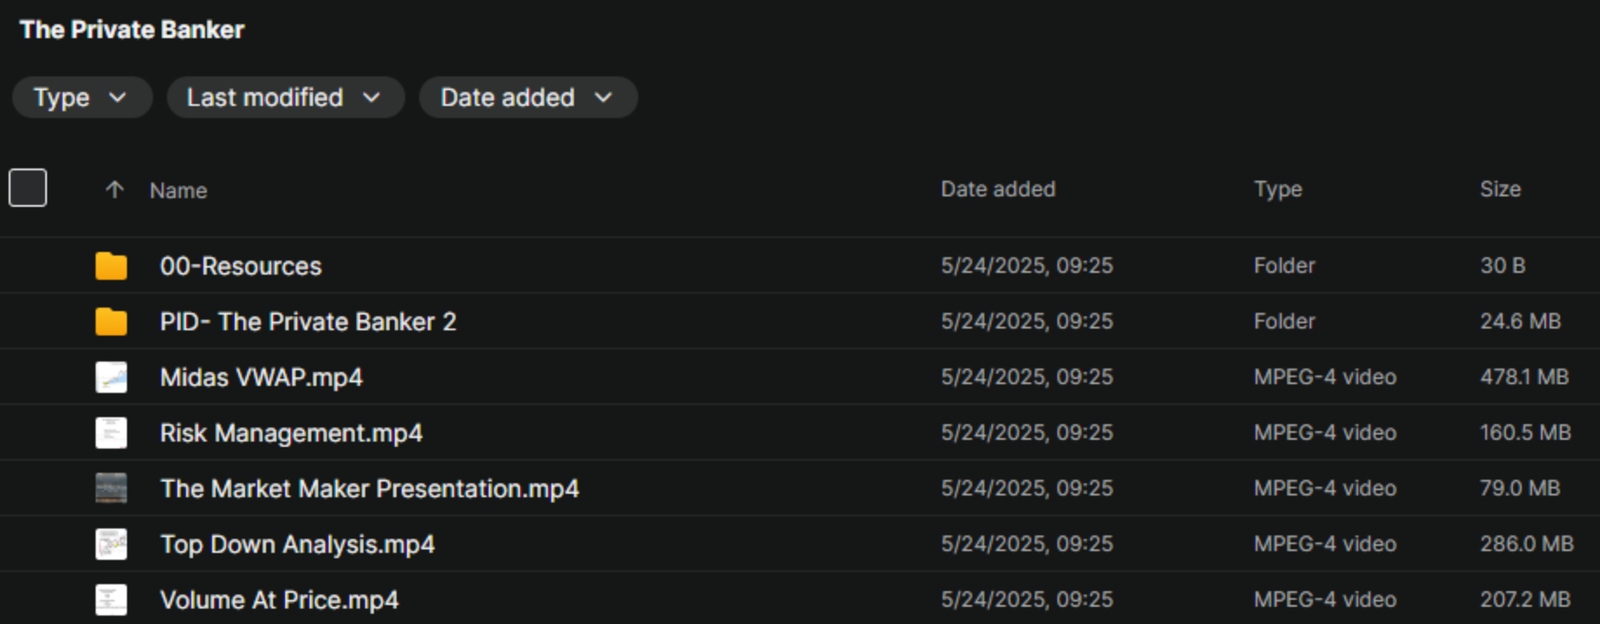The image size is (1600, 624).
Task: Click the Midas VWAP.mp4 video thumbnail
Action: [111, 378]
